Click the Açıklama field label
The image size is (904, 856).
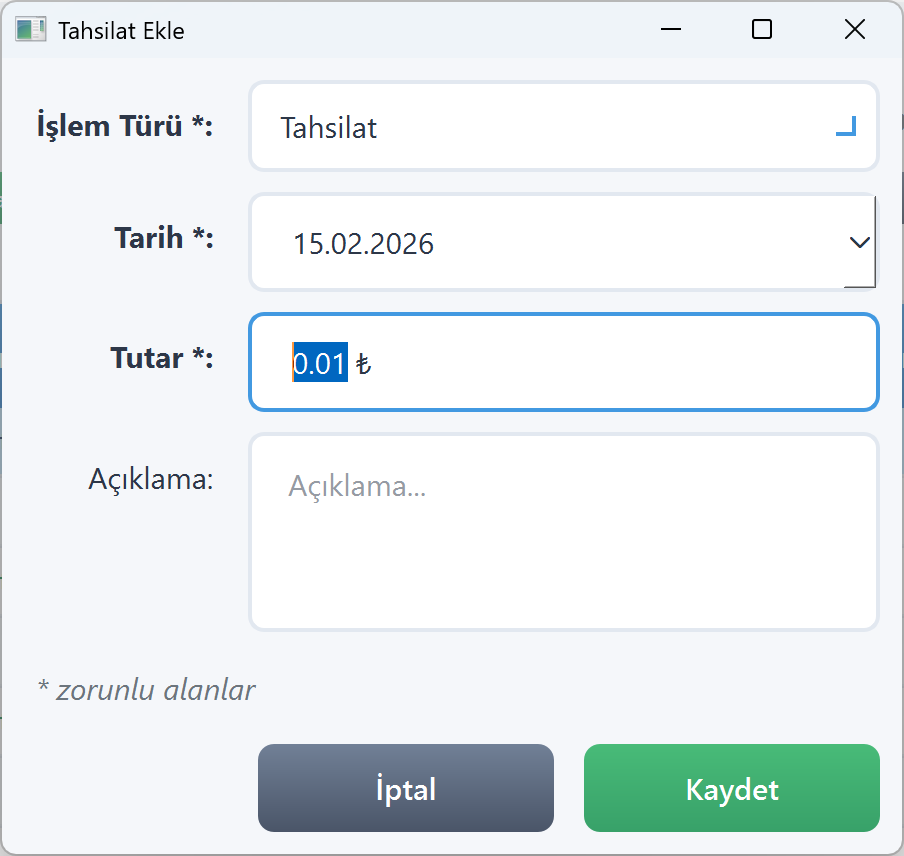[151, 479]
